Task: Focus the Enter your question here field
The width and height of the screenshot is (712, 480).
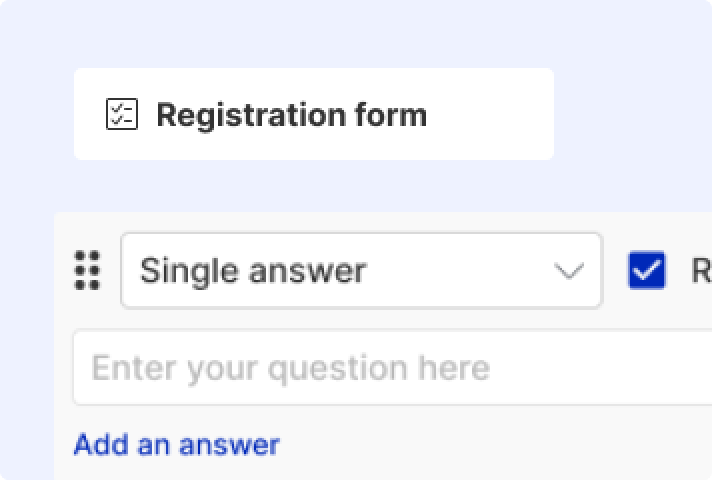Action: pyautogui.click(x=392, y=367)
